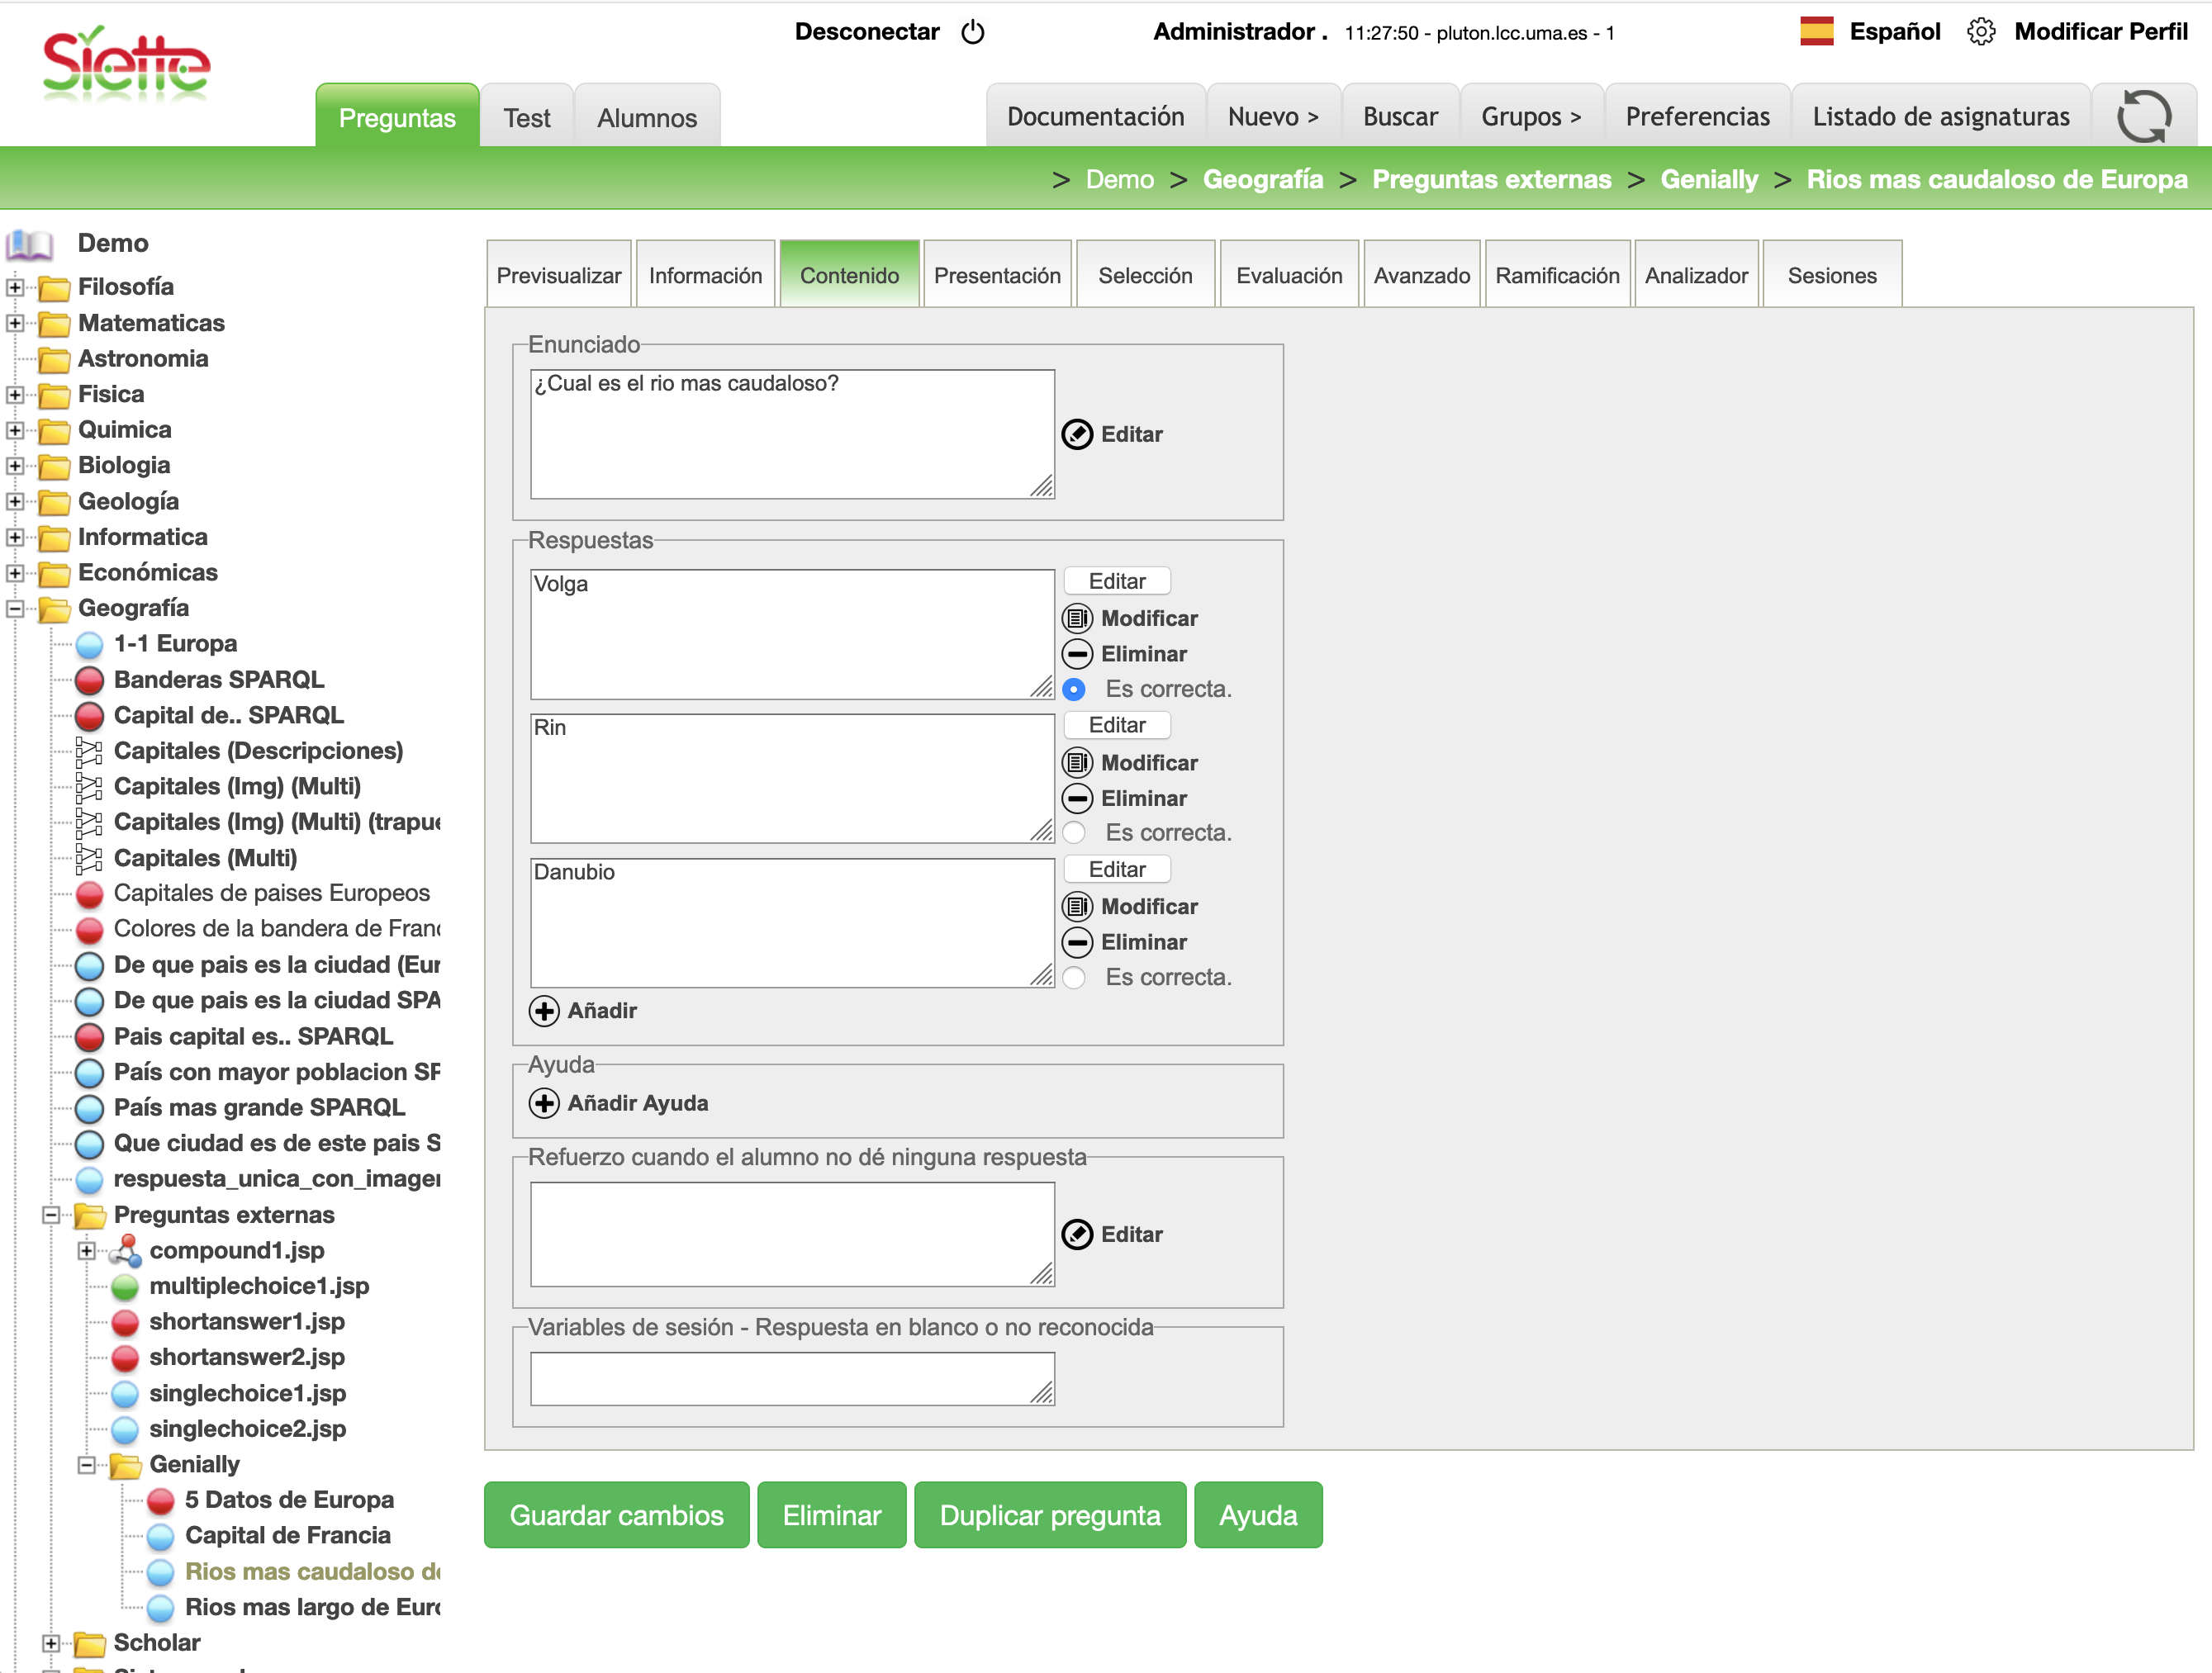This screenshot has width=2212, height=1673.
Task: Mark the Danubio answer as correct
Action: click(1074, 977)
